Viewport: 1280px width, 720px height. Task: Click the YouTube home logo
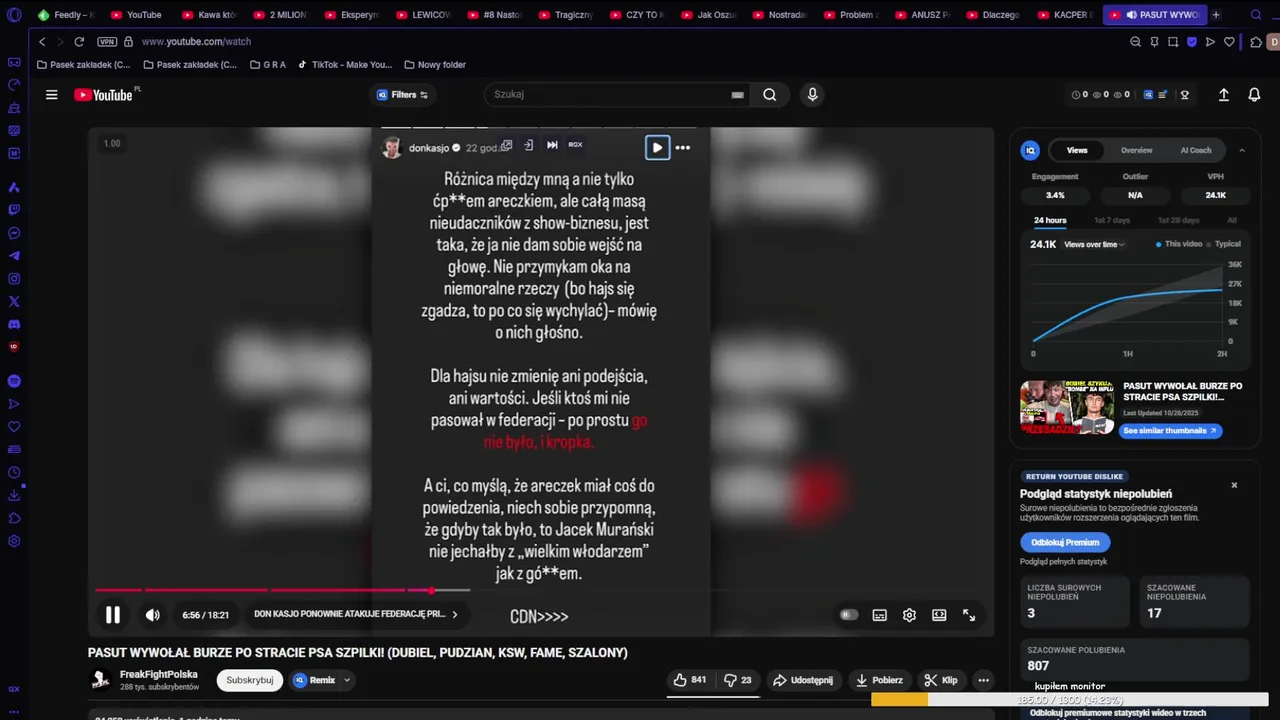pos(106,95)
